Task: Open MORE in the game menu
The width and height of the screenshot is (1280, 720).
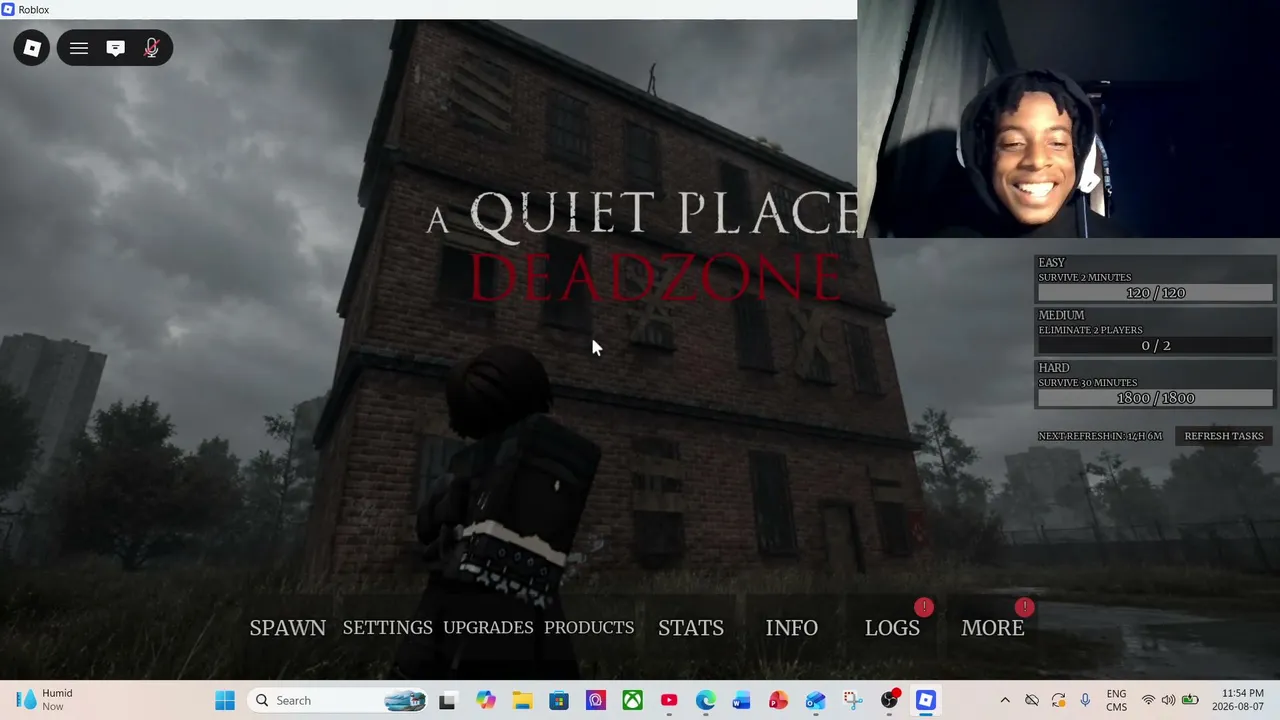Action: click(993, 628)
